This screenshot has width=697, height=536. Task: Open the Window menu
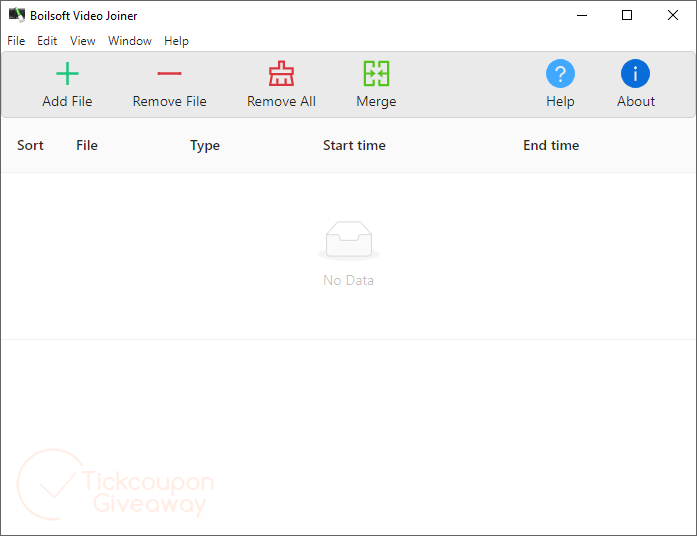pyautogui.click(x=130, y=41)
